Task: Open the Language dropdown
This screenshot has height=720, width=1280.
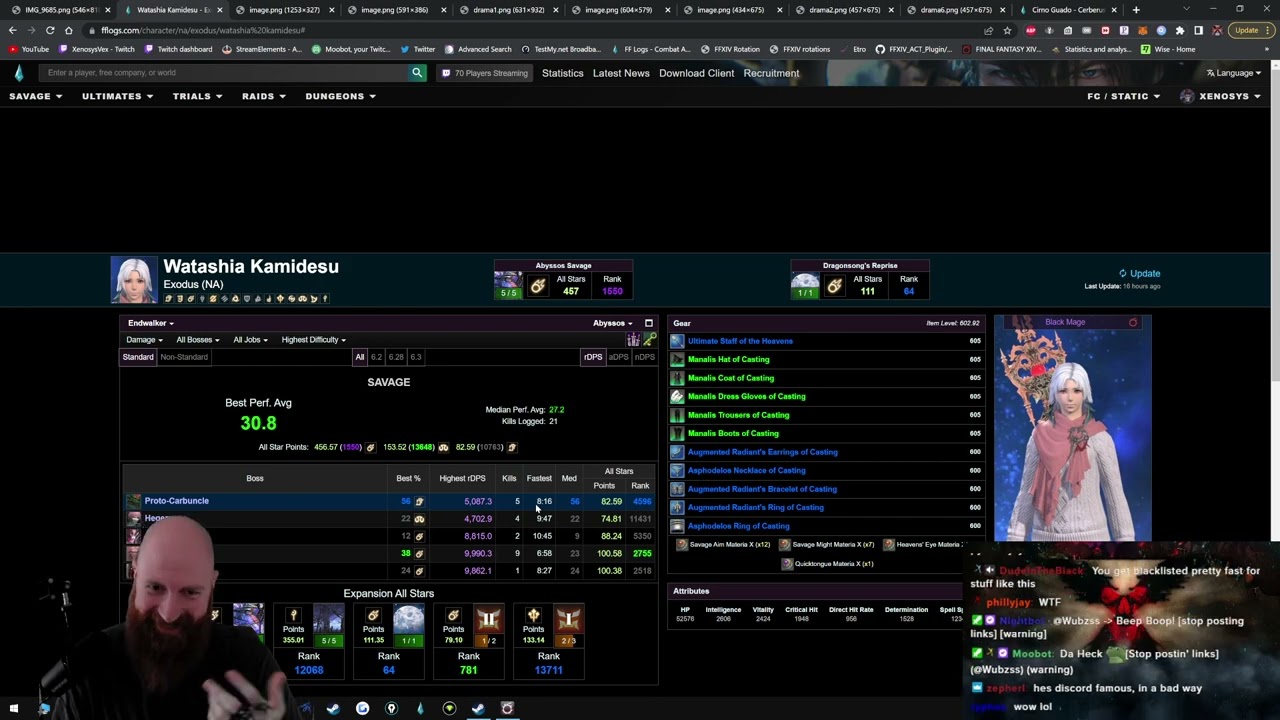Action: pyautogui.click(x=1234, y=73)
